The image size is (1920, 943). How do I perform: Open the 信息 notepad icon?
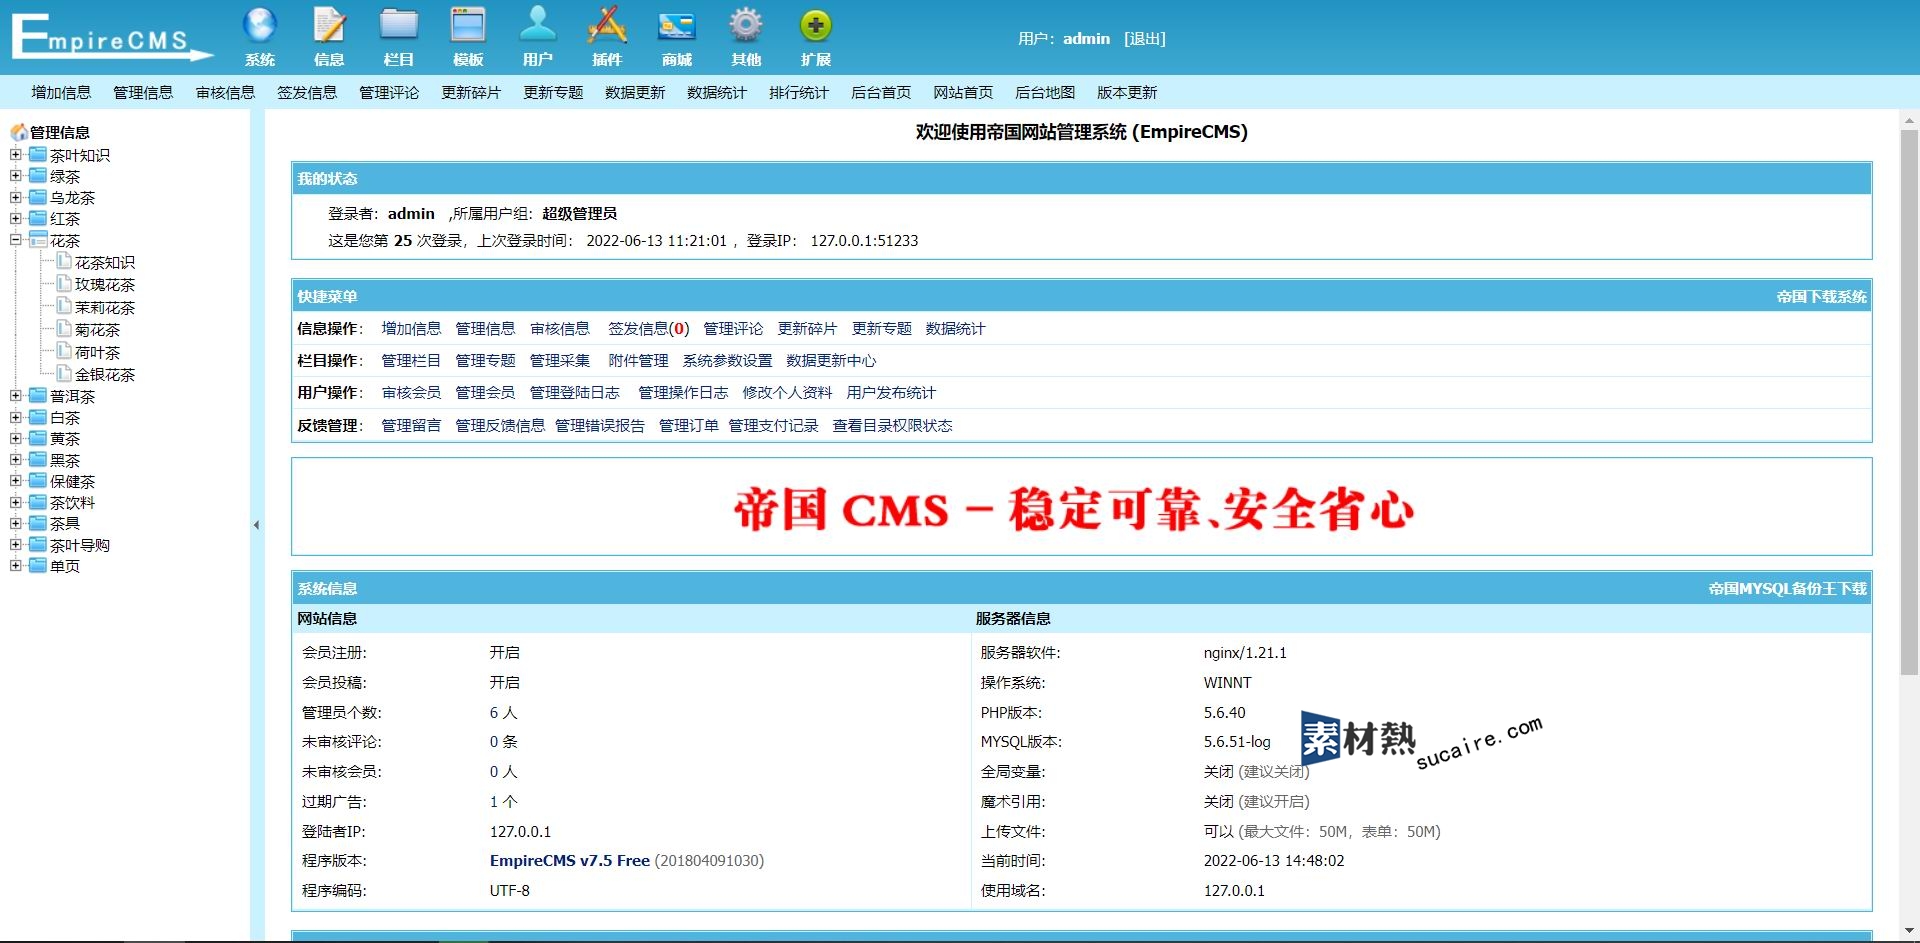329,26
